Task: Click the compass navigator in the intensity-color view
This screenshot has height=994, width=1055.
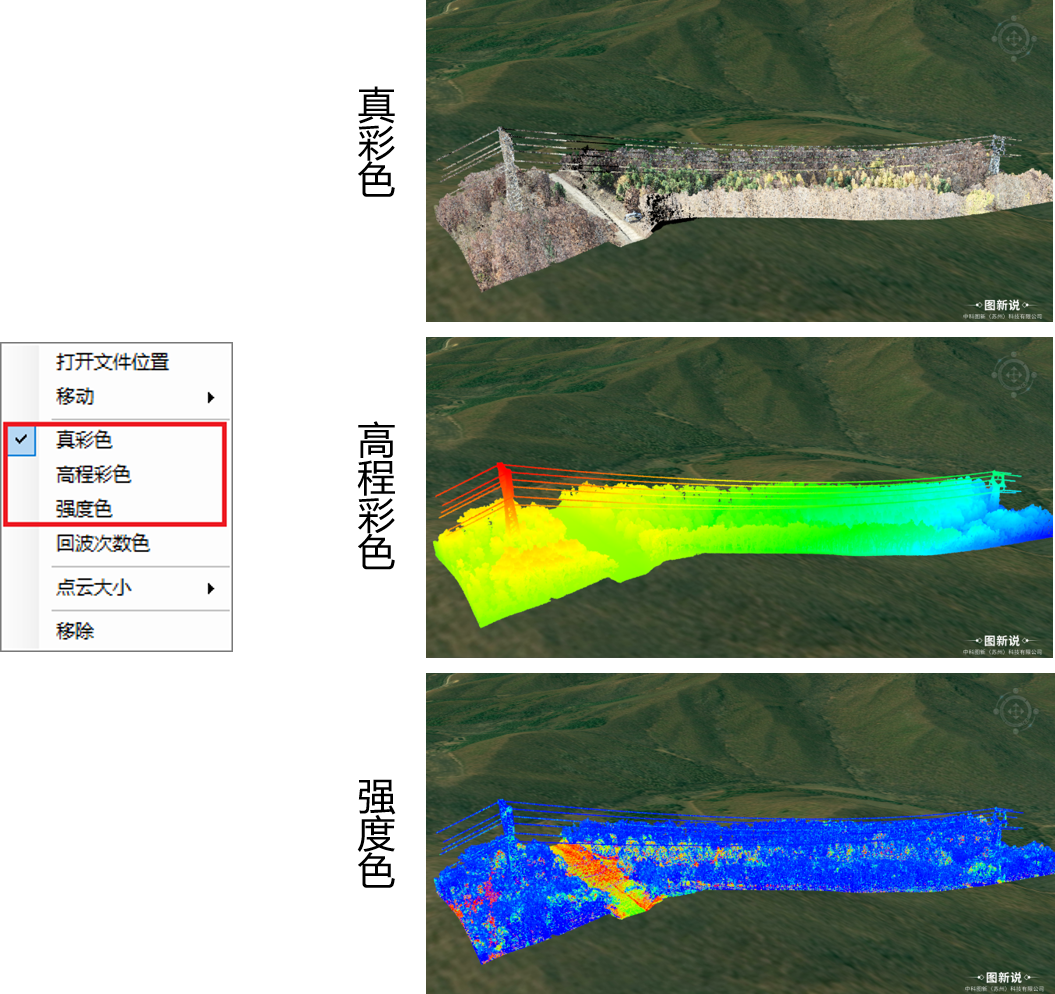Action: pyautogui.click(x=1013, y=711)
